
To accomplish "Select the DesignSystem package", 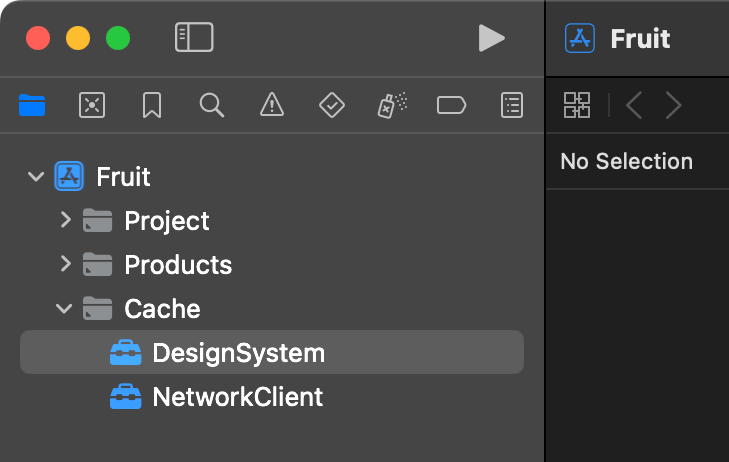I will (x=272, y=352).
